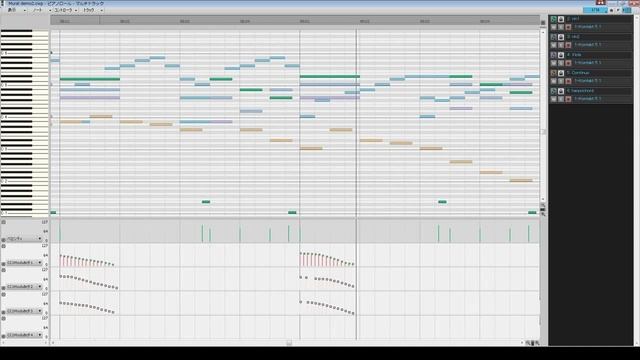Click the icon atop the velocity lane
Image resolution: width=640 pixels, height=360 pixels.
tap(3, 222)
